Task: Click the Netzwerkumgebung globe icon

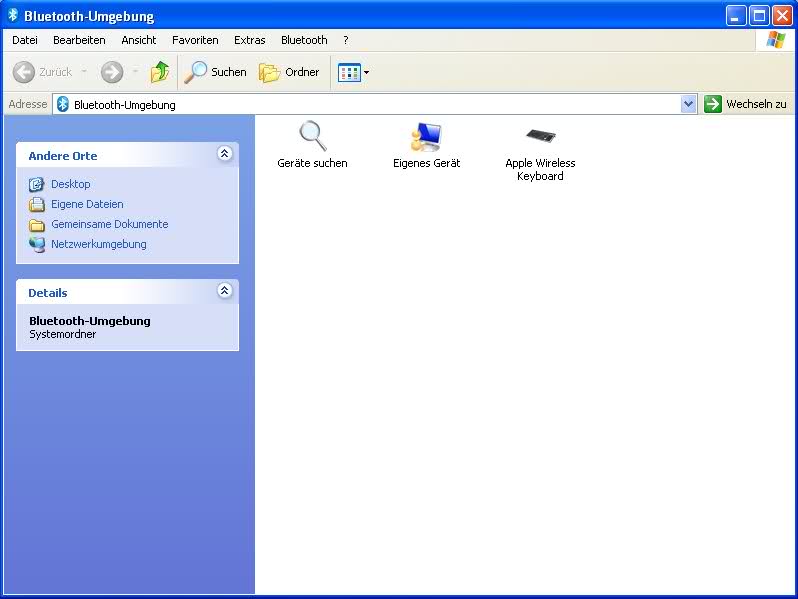Action: pos(37,244)
